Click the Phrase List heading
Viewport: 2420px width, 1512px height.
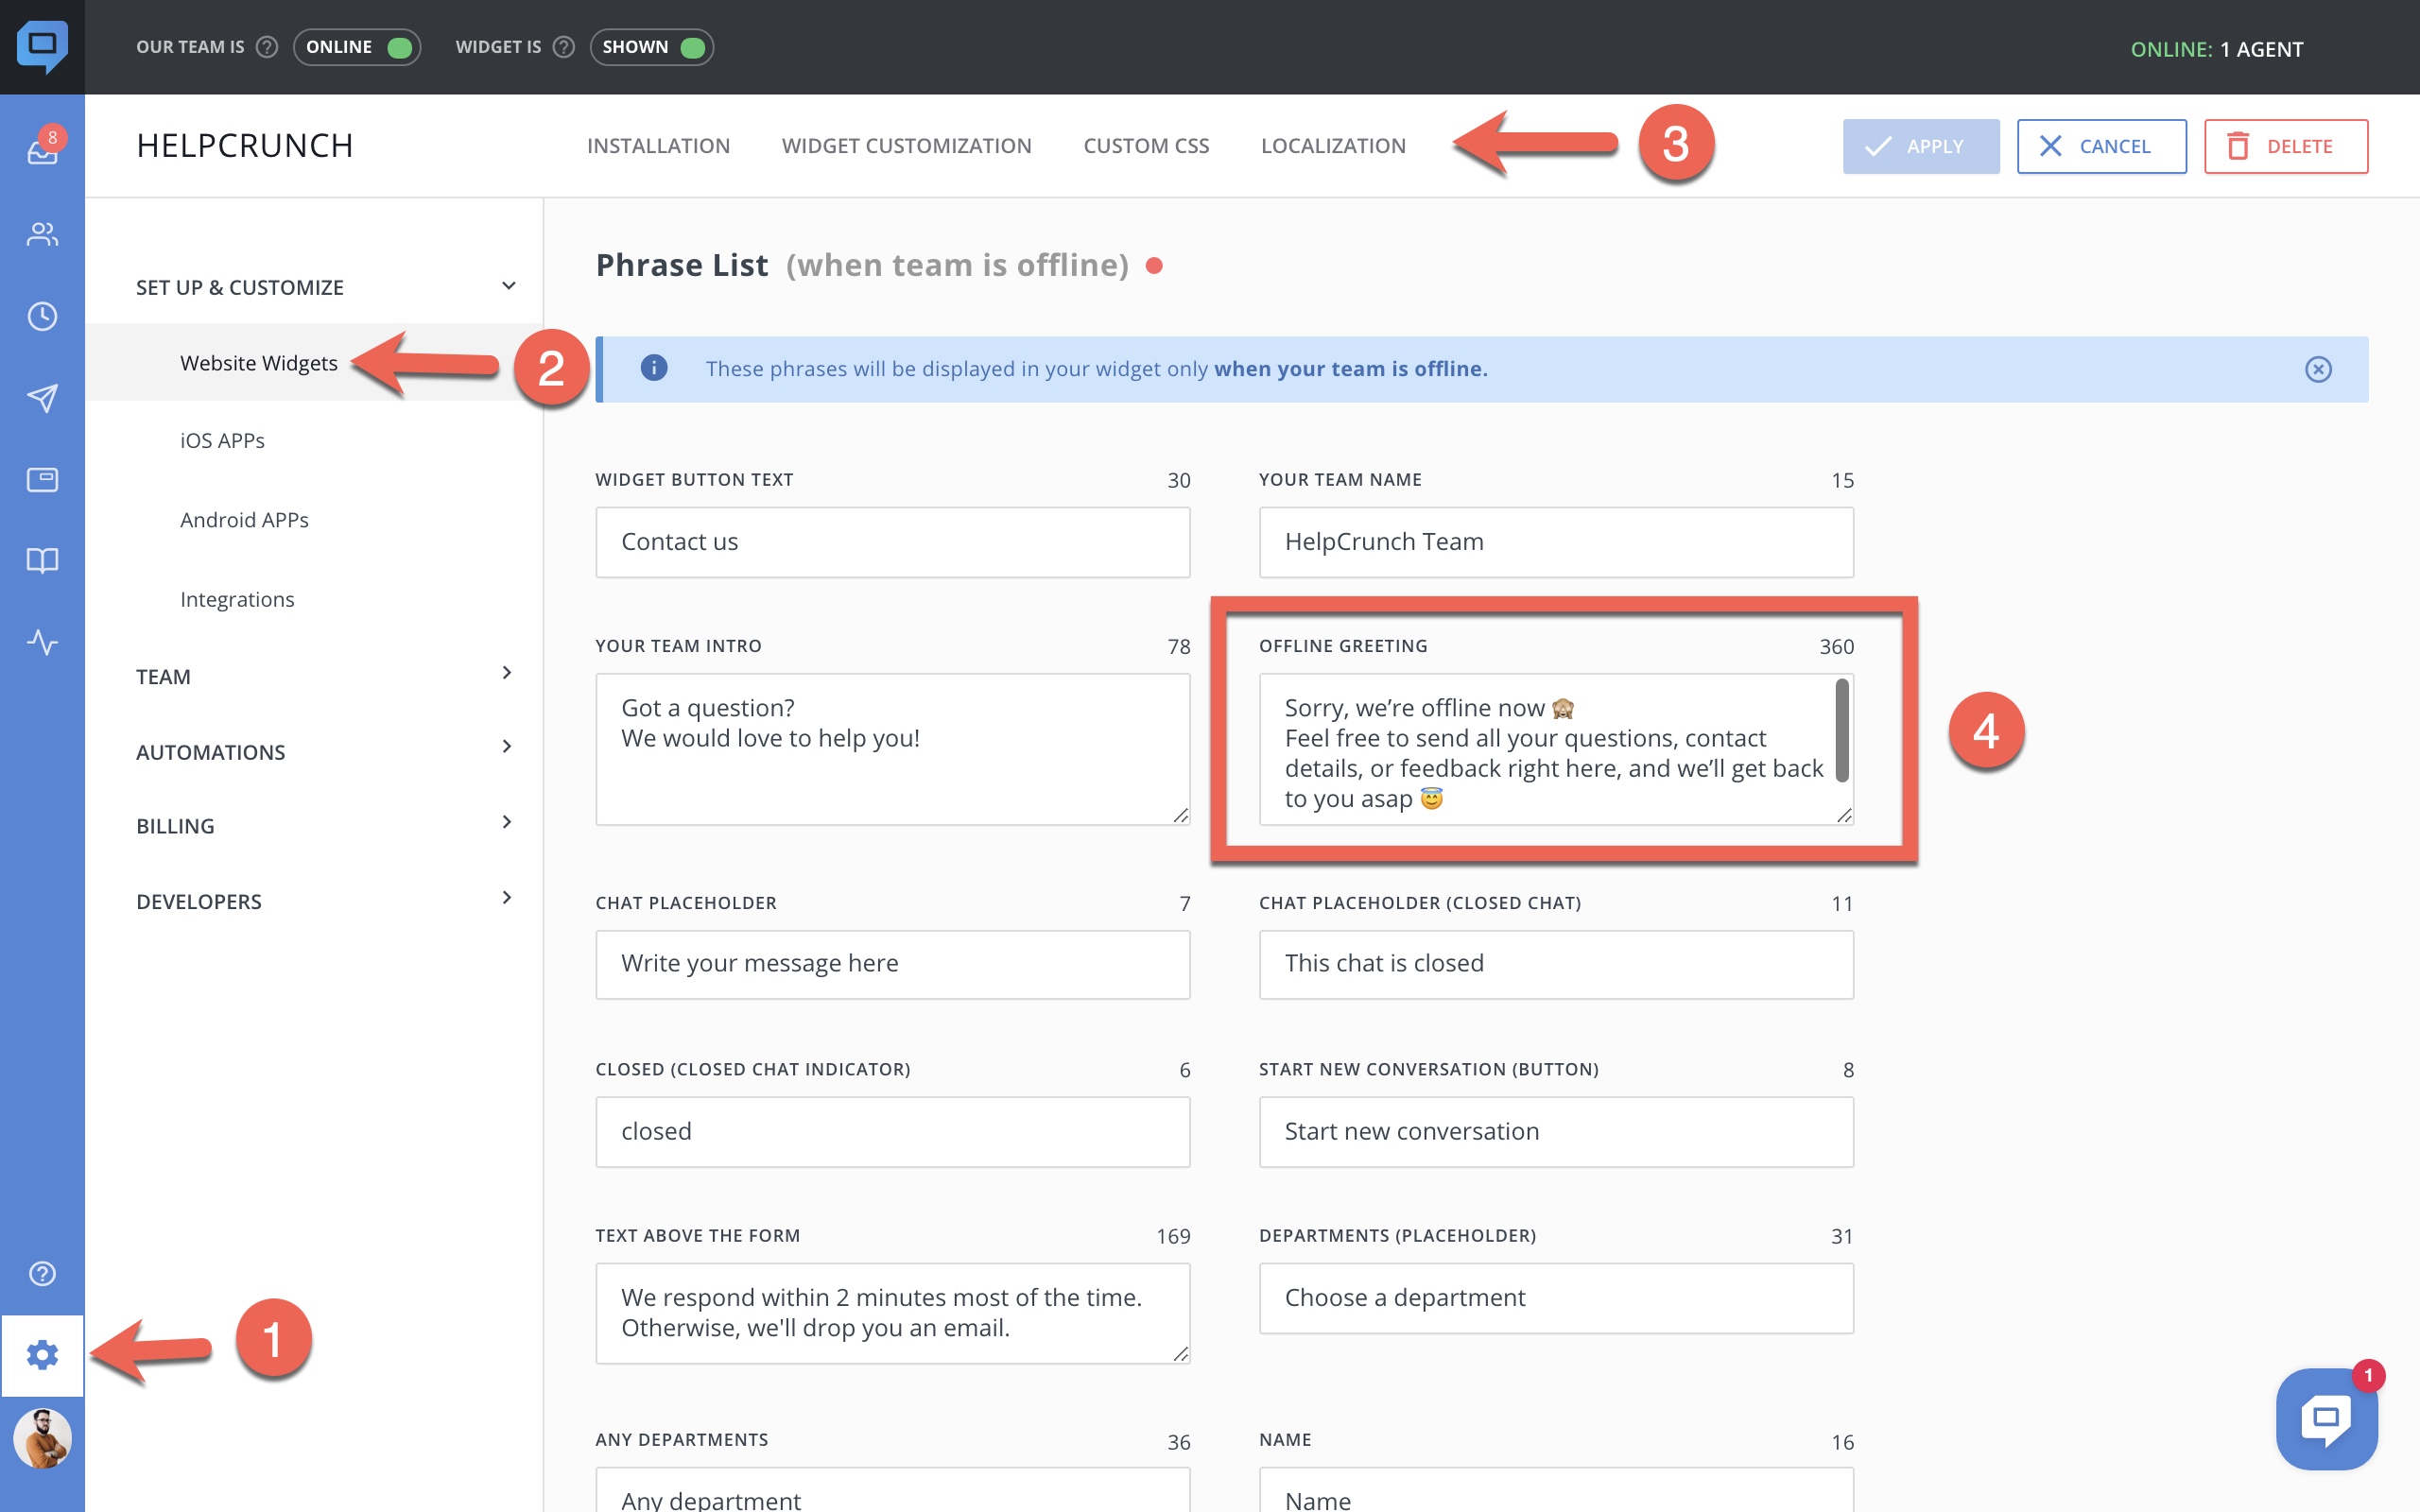(x=682, y=265)
